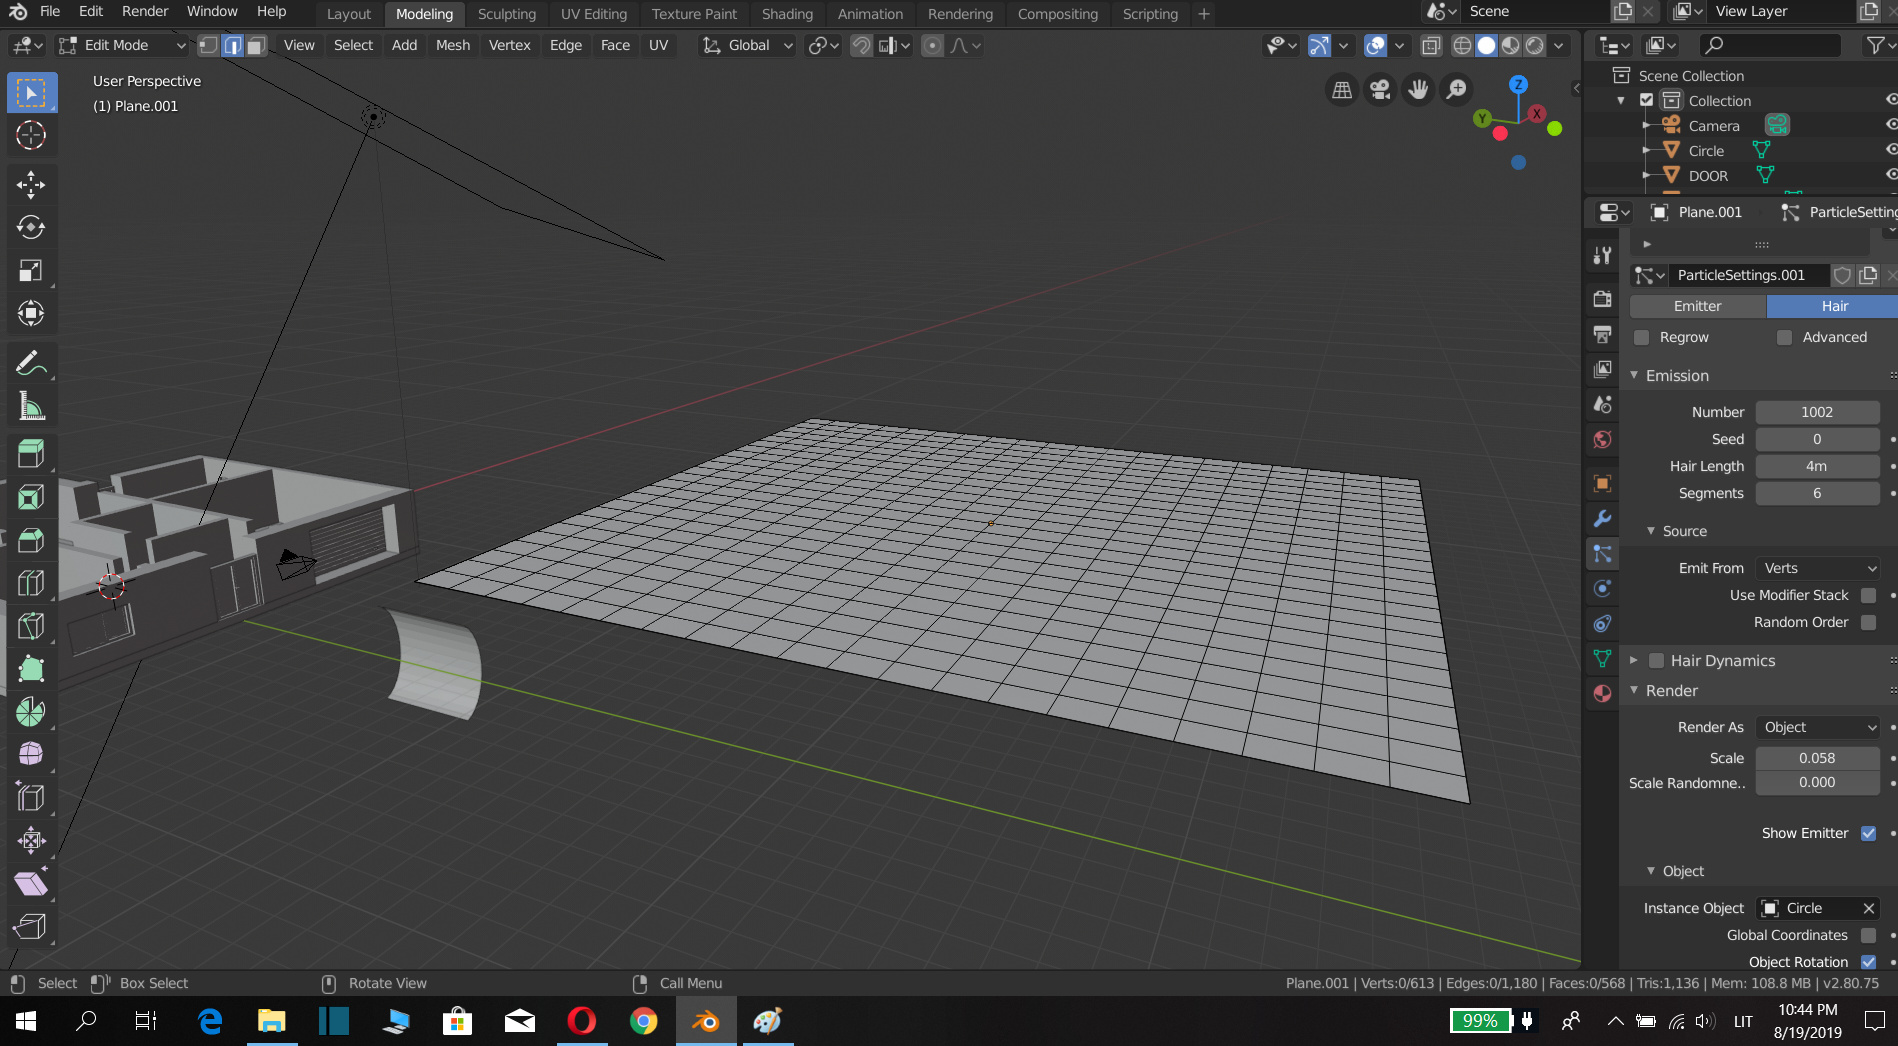This screenshot has height=1046, width=1898.
Task: Switch particle type to Emitter
Action: coord(1697,305)
